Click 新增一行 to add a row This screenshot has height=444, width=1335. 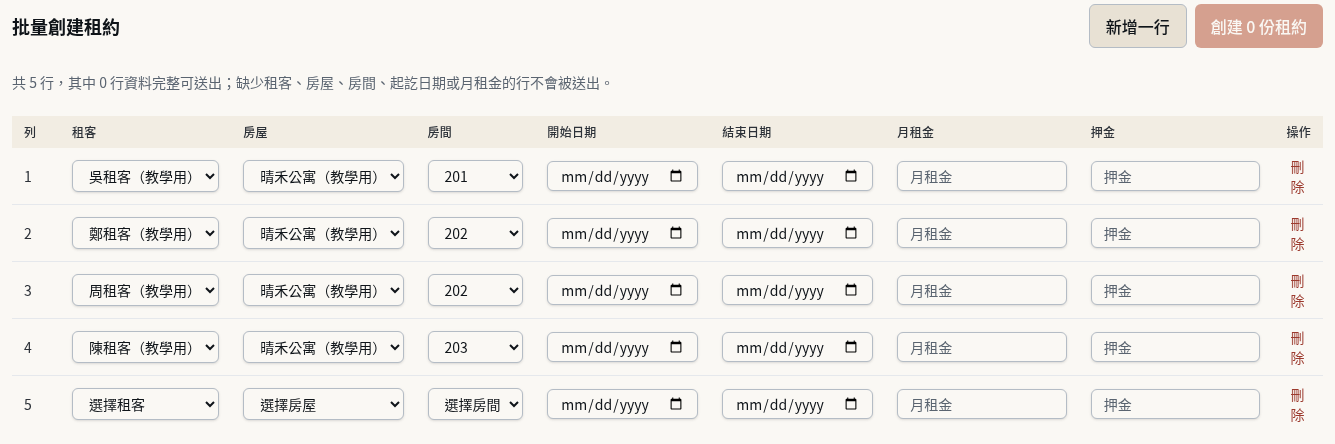(x=1137, y=27)
